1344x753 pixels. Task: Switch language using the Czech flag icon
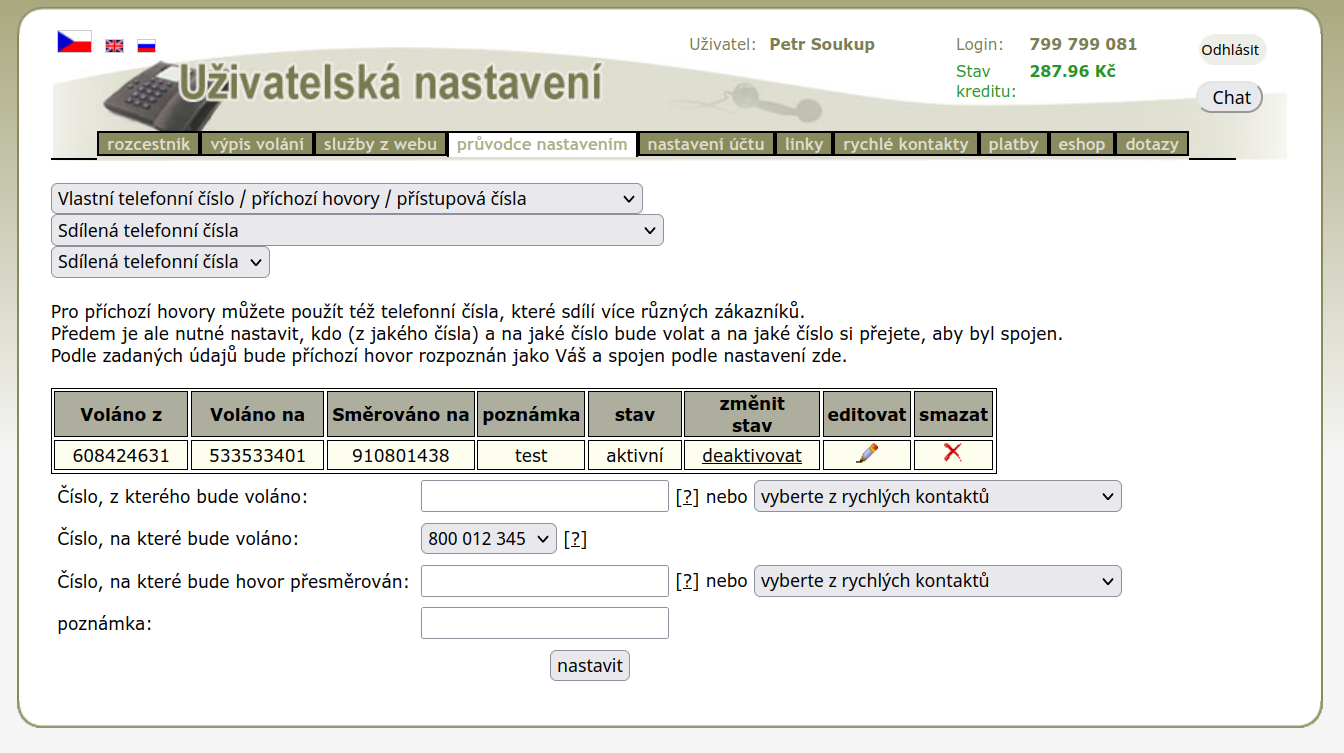(x=74, y=40)
